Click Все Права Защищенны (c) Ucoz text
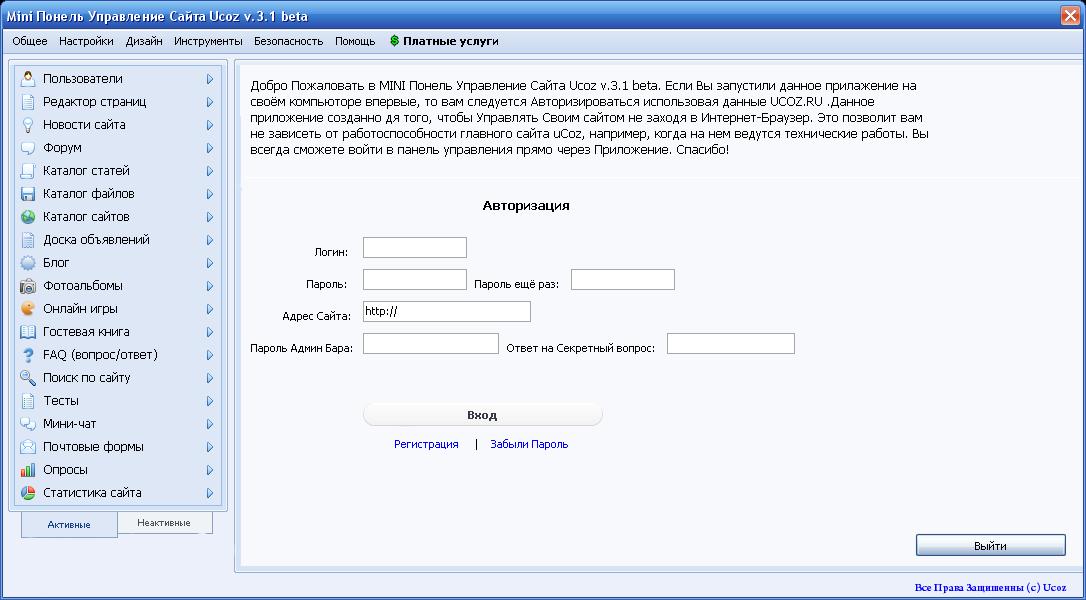Viewport: 1086px width, 600px height. coord(990,588)
